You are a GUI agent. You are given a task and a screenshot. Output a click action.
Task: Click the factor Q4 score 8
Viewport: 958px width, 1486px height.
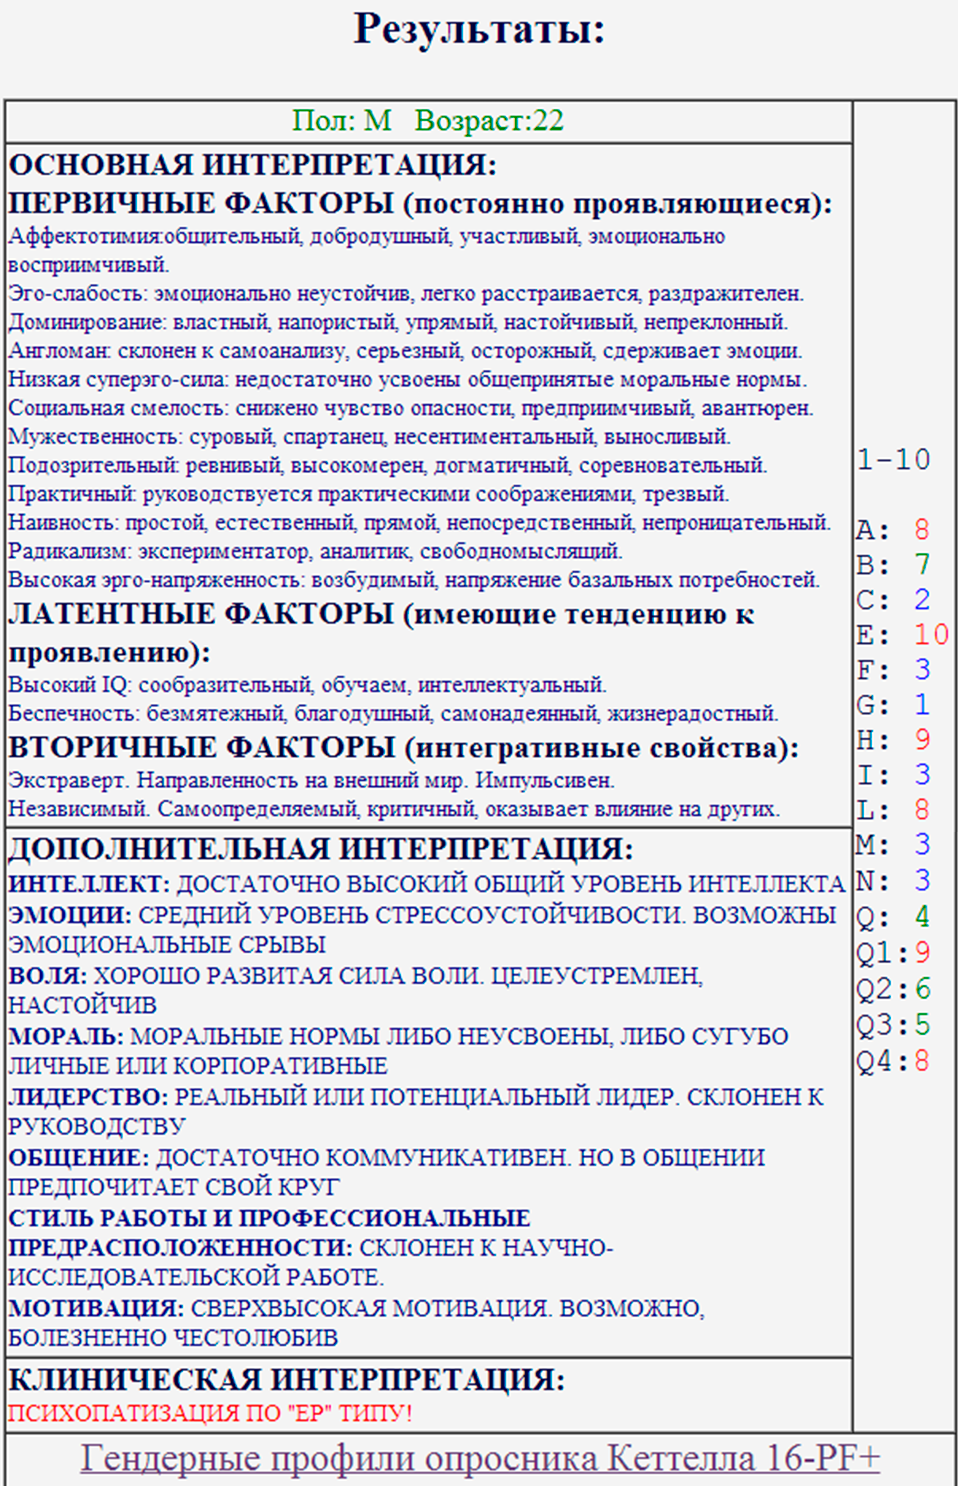click(x=922, y=1061)
